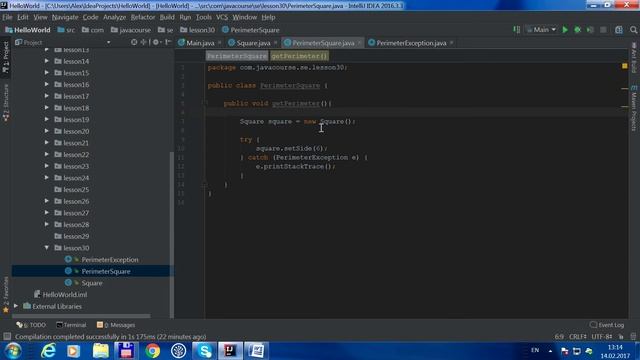Select getPerimeter() editor breadcrumb
Image resolution: width=640 pixels, height=360 pixels.
coord(299,56)
